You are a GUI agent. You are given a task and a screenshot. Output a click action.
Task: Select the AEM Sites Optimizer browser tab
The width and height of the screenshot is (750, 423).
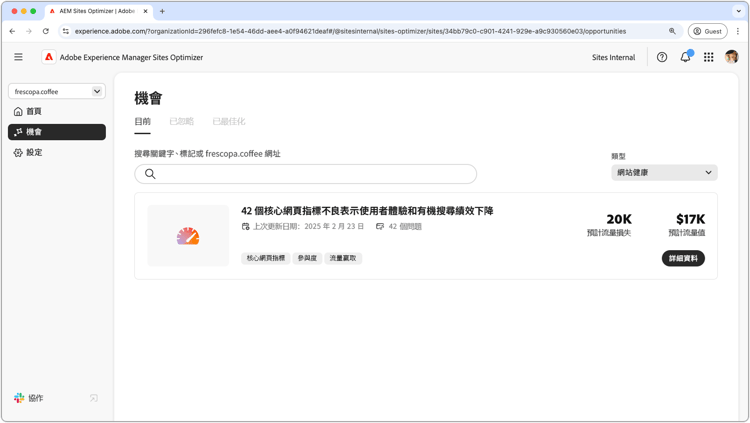pos(98,11)
